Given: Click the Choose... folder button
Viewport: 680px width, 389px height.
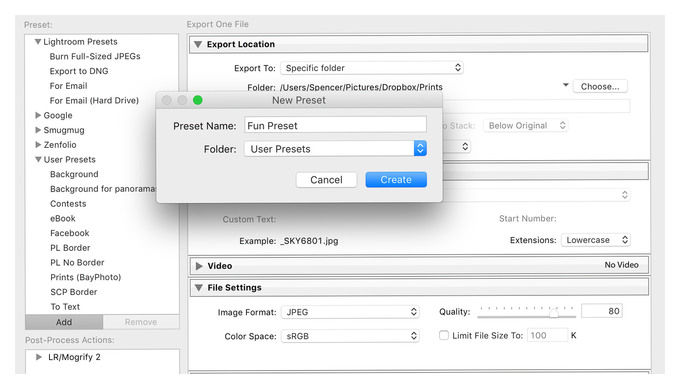Looking at the screenshot, I should [600, 86].
